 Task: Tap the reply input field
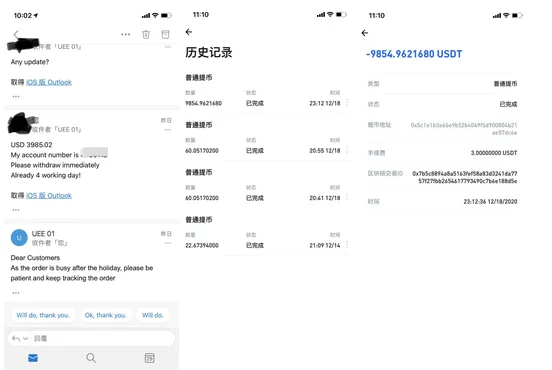[102, 338]
